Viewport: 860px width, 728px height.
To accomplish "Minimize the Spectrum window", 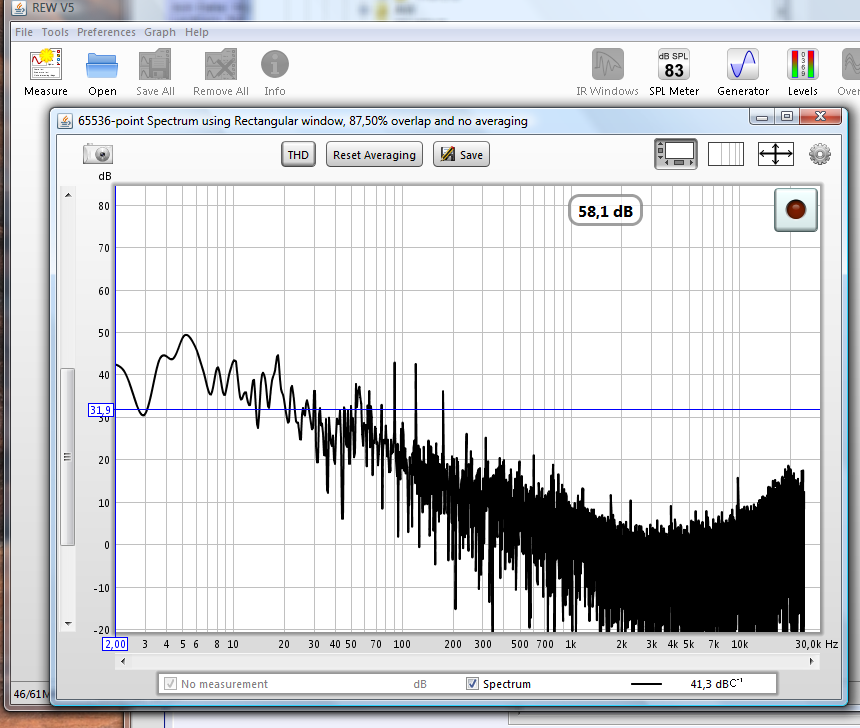I will (x=761, y=117).
